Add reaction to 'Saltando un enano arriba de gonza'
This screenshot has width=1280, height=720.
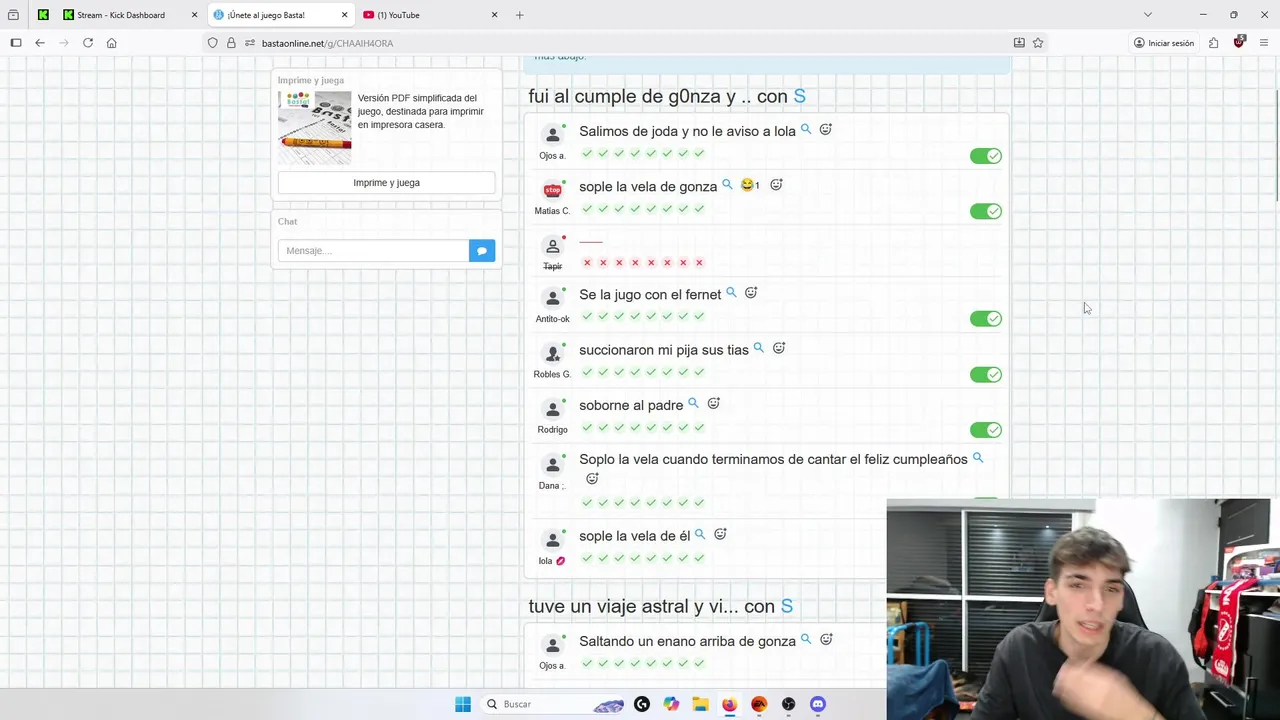pyautogui.click(x=826, y=639)
